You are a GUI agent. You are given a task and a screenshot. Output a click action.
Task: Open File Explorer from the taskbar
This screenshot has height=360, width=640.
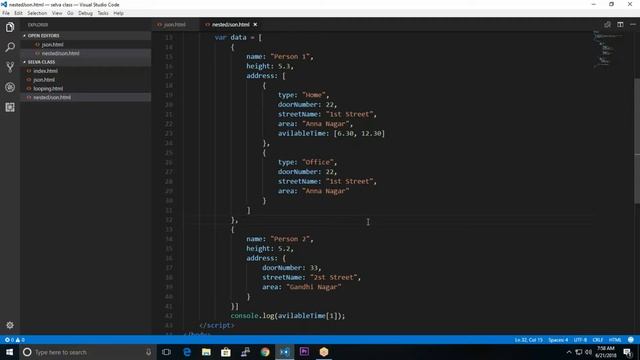206,352
